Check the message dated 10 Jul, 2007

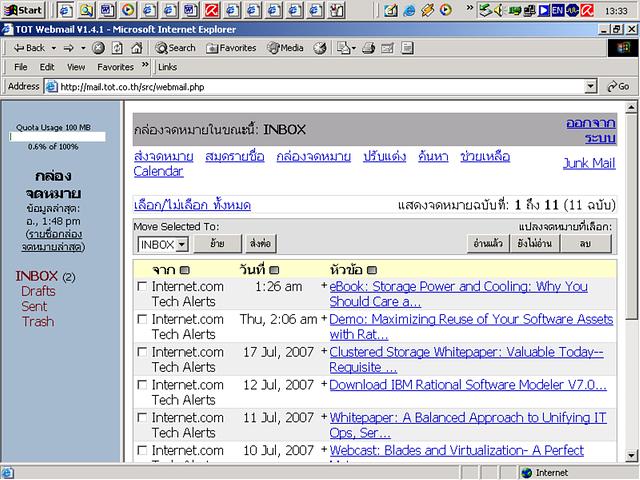point(142,450)
